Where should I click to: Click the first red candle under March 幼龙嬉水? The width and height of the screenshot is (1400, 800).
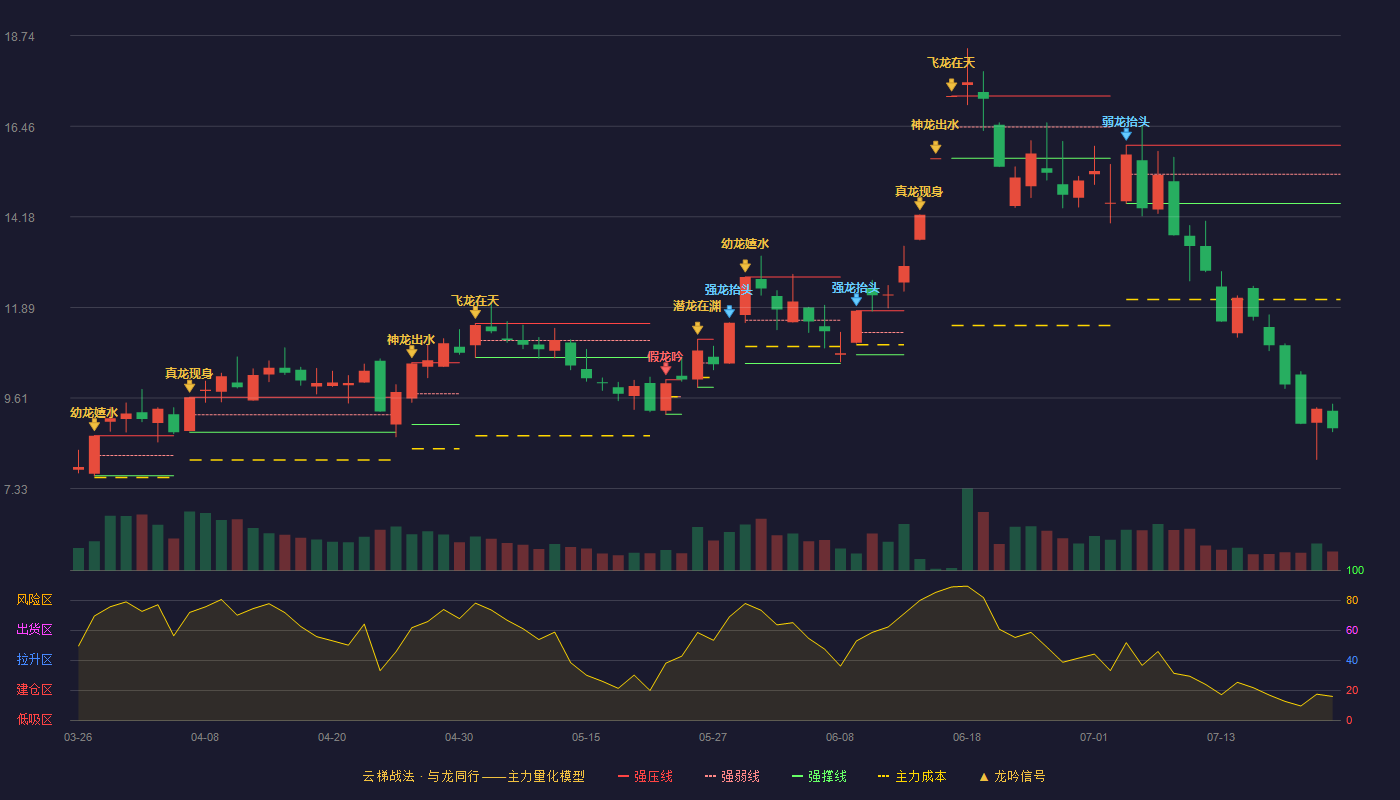pyautogui.click(x=94, y=454)
